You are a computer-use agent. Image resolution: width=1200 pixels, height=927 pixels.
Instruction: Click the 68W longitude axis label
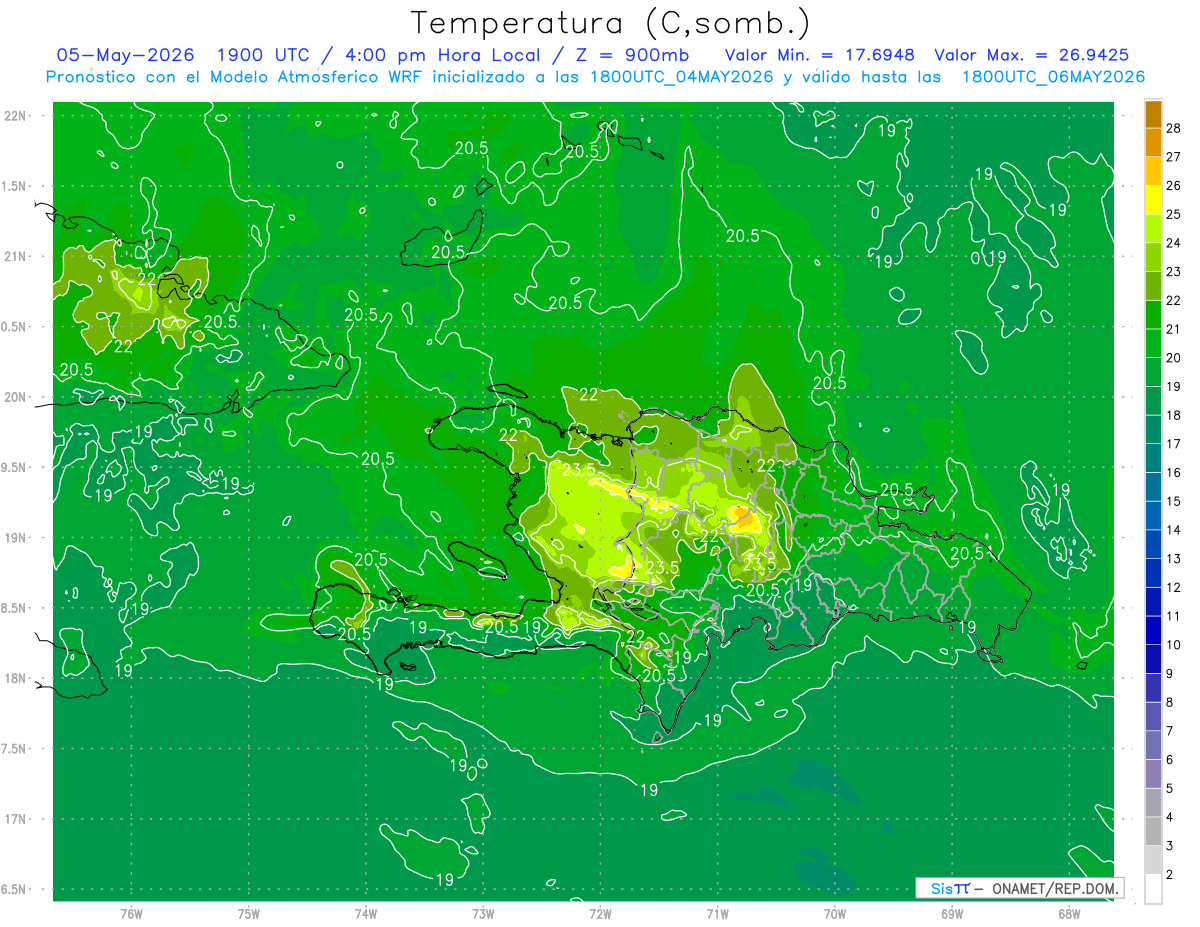[x=1068, y=913]
